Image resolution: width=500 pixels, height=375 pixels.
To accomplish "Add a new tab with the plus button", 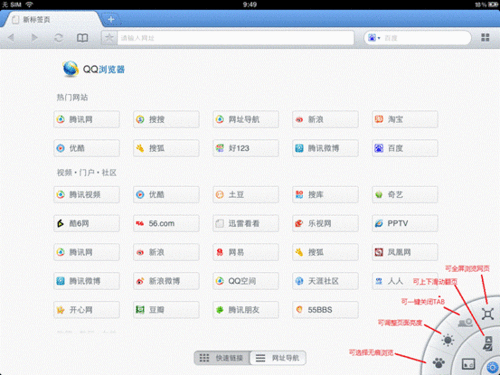I will [x=111, y=19].
